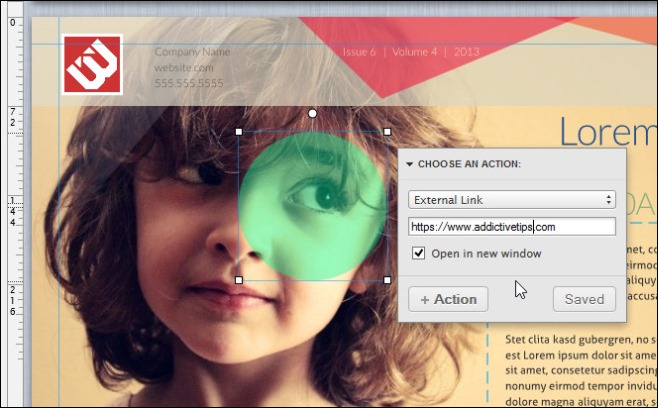
Task: Select the green circle hotspot shape
Action: tap(313, 206)
